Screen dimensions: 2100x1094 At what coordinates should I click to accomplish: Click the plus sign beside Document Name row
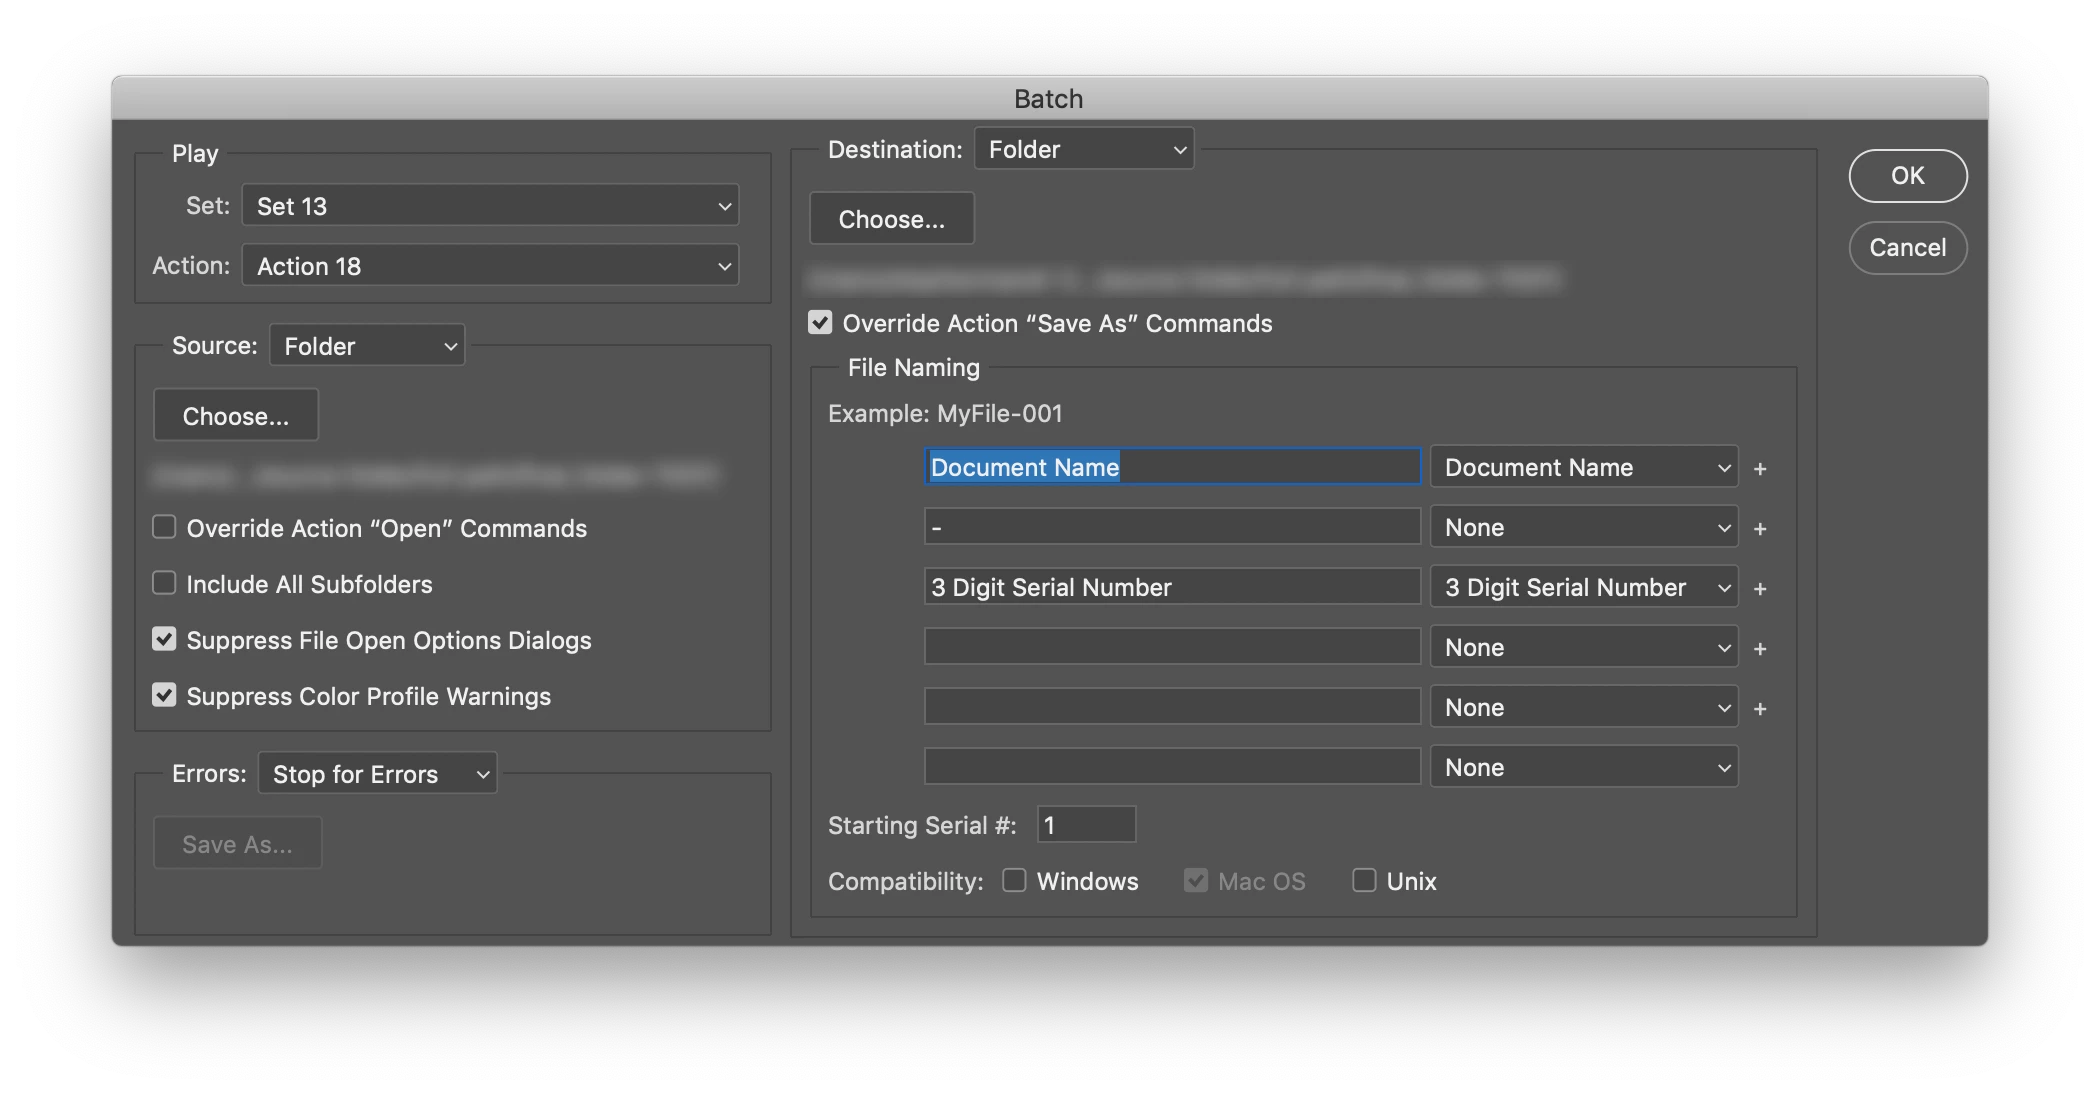[x=1760, y=468]
